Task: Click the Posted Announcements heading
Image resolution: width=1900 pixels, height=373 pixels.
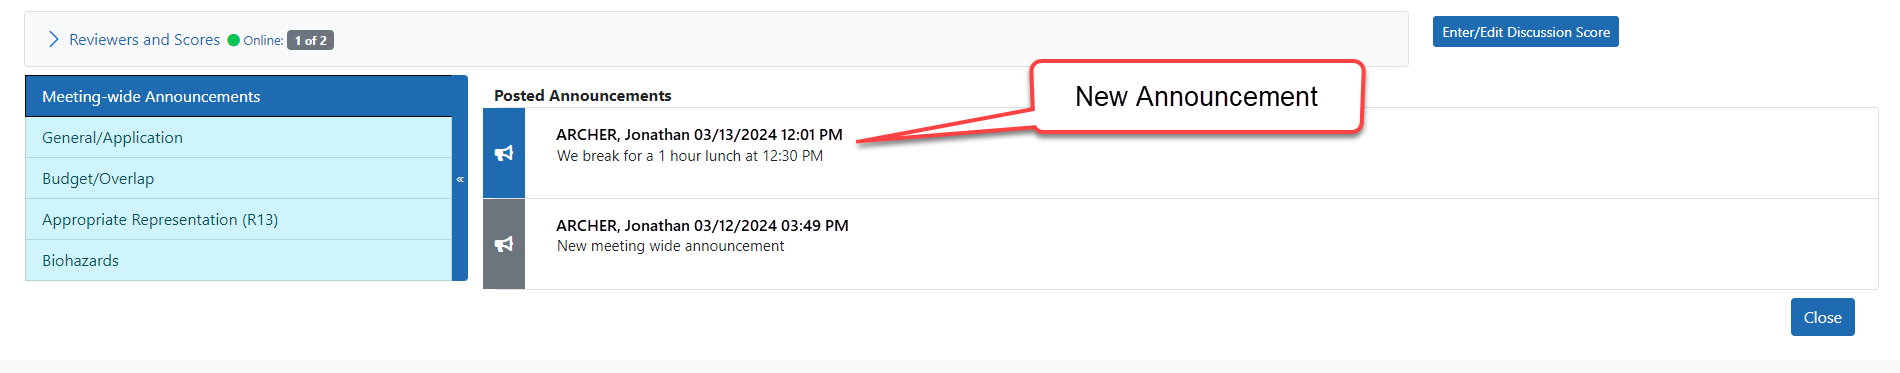Action: (582, 95)
